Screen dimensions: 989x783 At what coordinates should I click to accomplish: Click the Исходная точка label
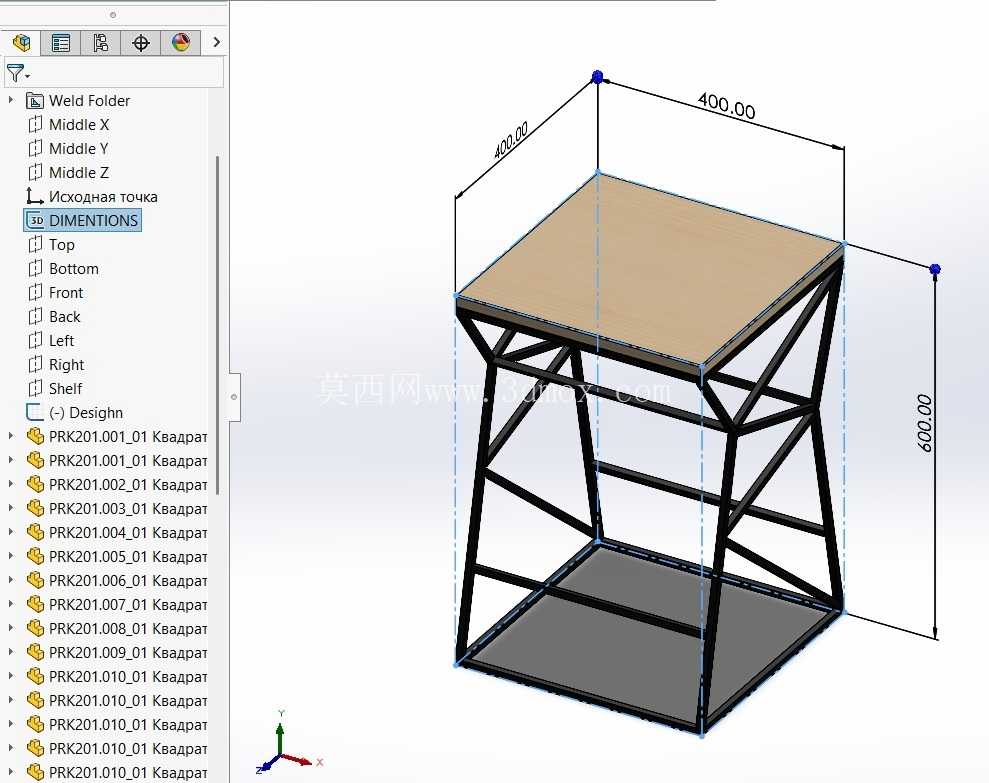pos(103,196)
